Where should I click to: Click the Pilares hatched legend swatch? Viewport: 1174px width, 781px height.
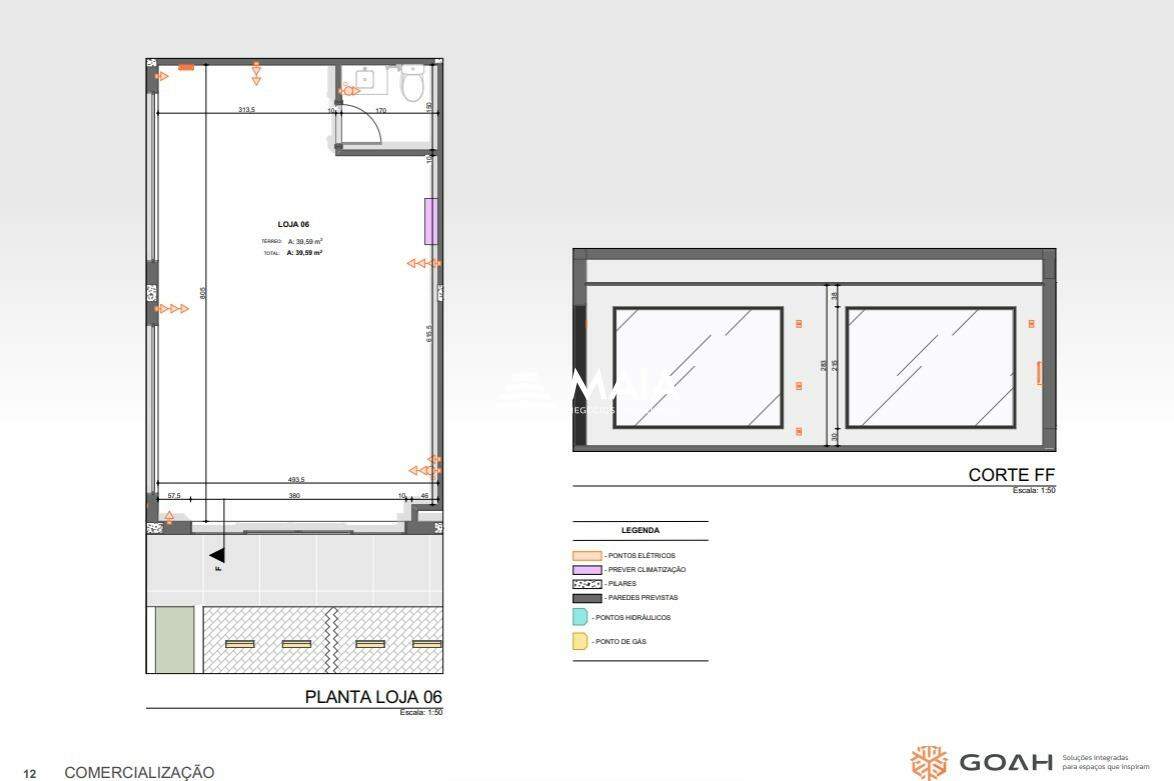[x=587, y=584]
